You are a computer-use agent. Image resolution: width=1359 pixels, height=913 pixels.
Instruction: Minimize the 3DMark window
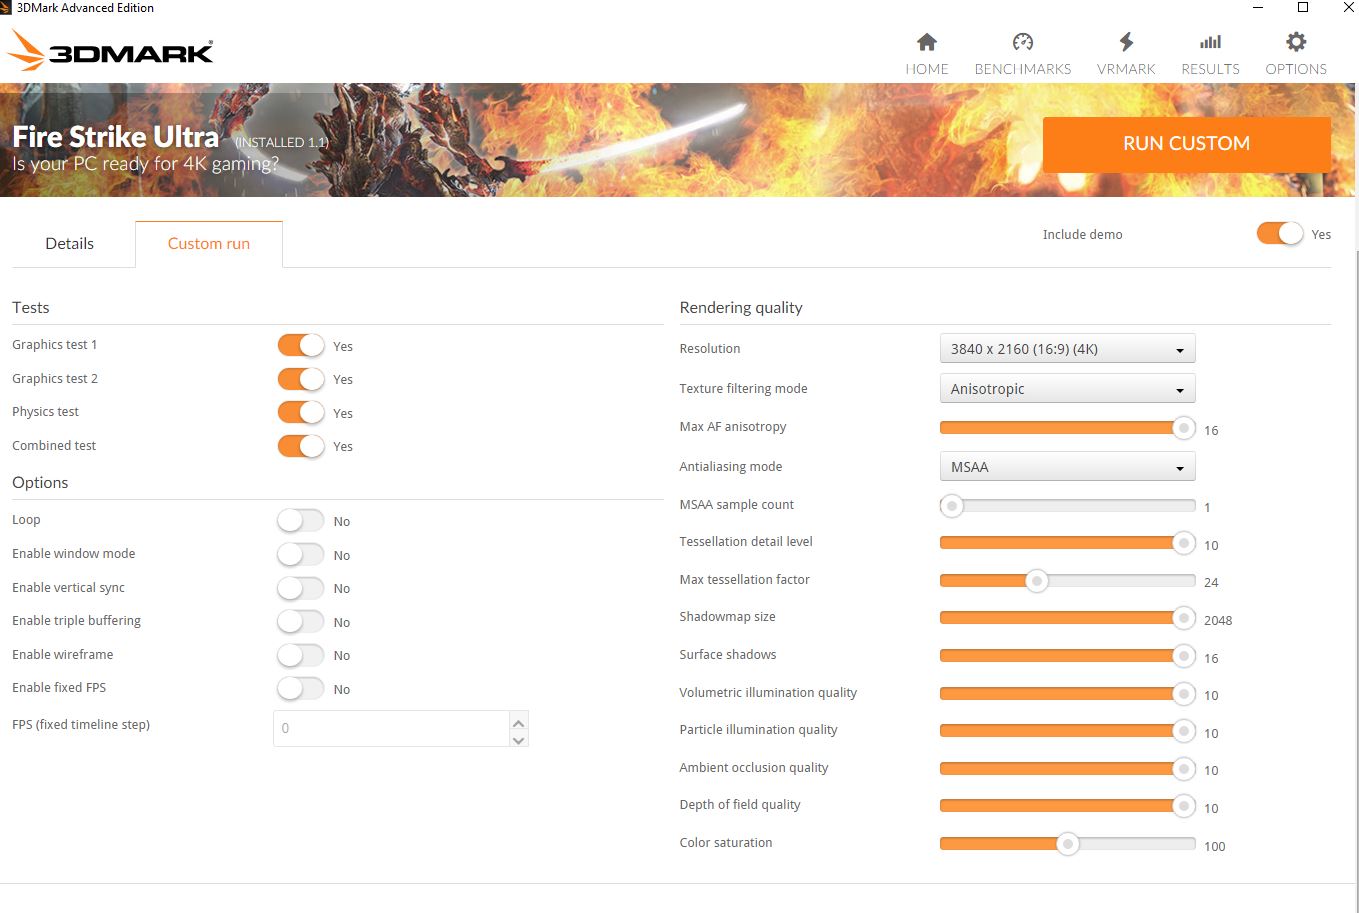(1257, 8)
